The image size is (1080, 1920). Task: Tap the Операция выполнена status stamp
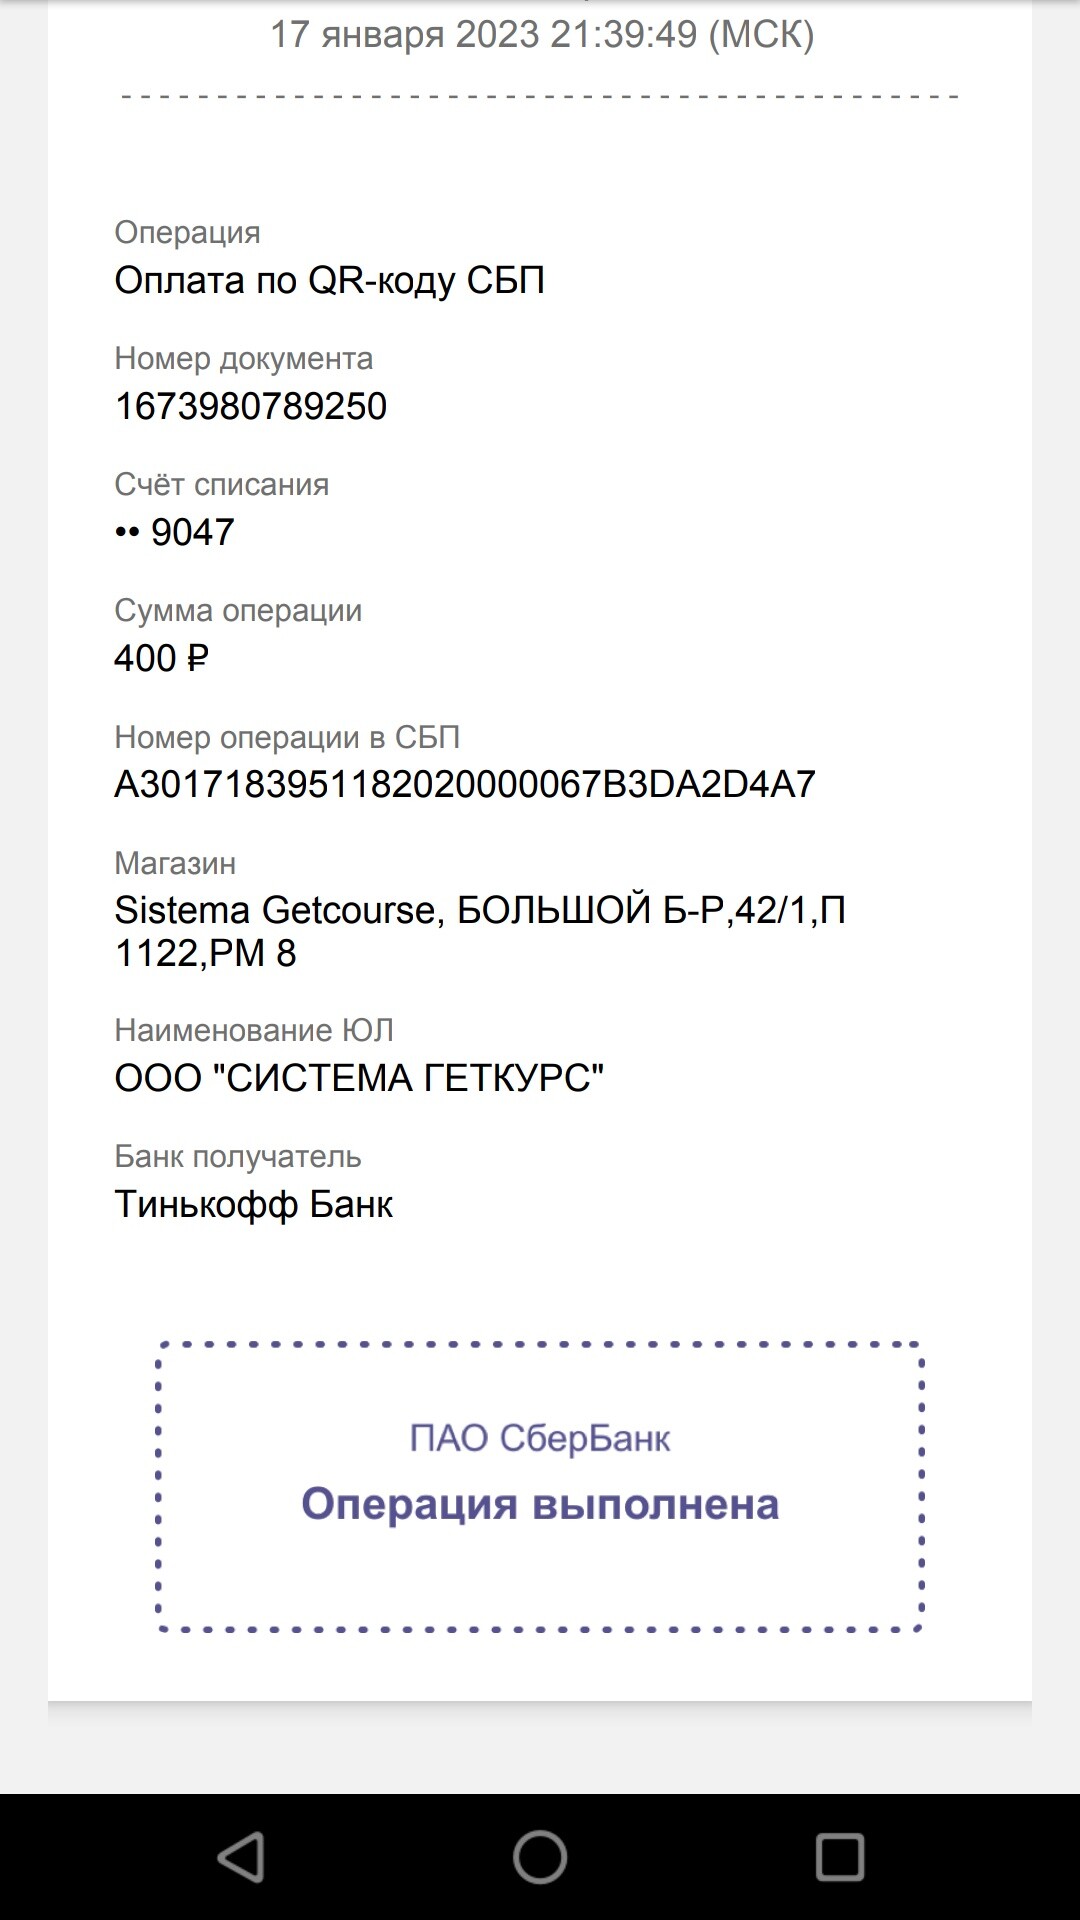(540, 1504)
